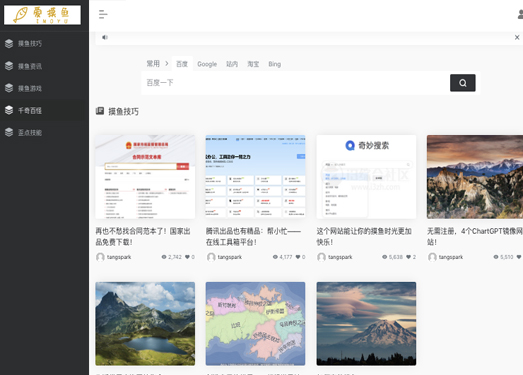This screenshot has height=375, width=523.
Task: Click tangspark's name on the 奇妙搜索 card
Action: [x=340, y=257]
